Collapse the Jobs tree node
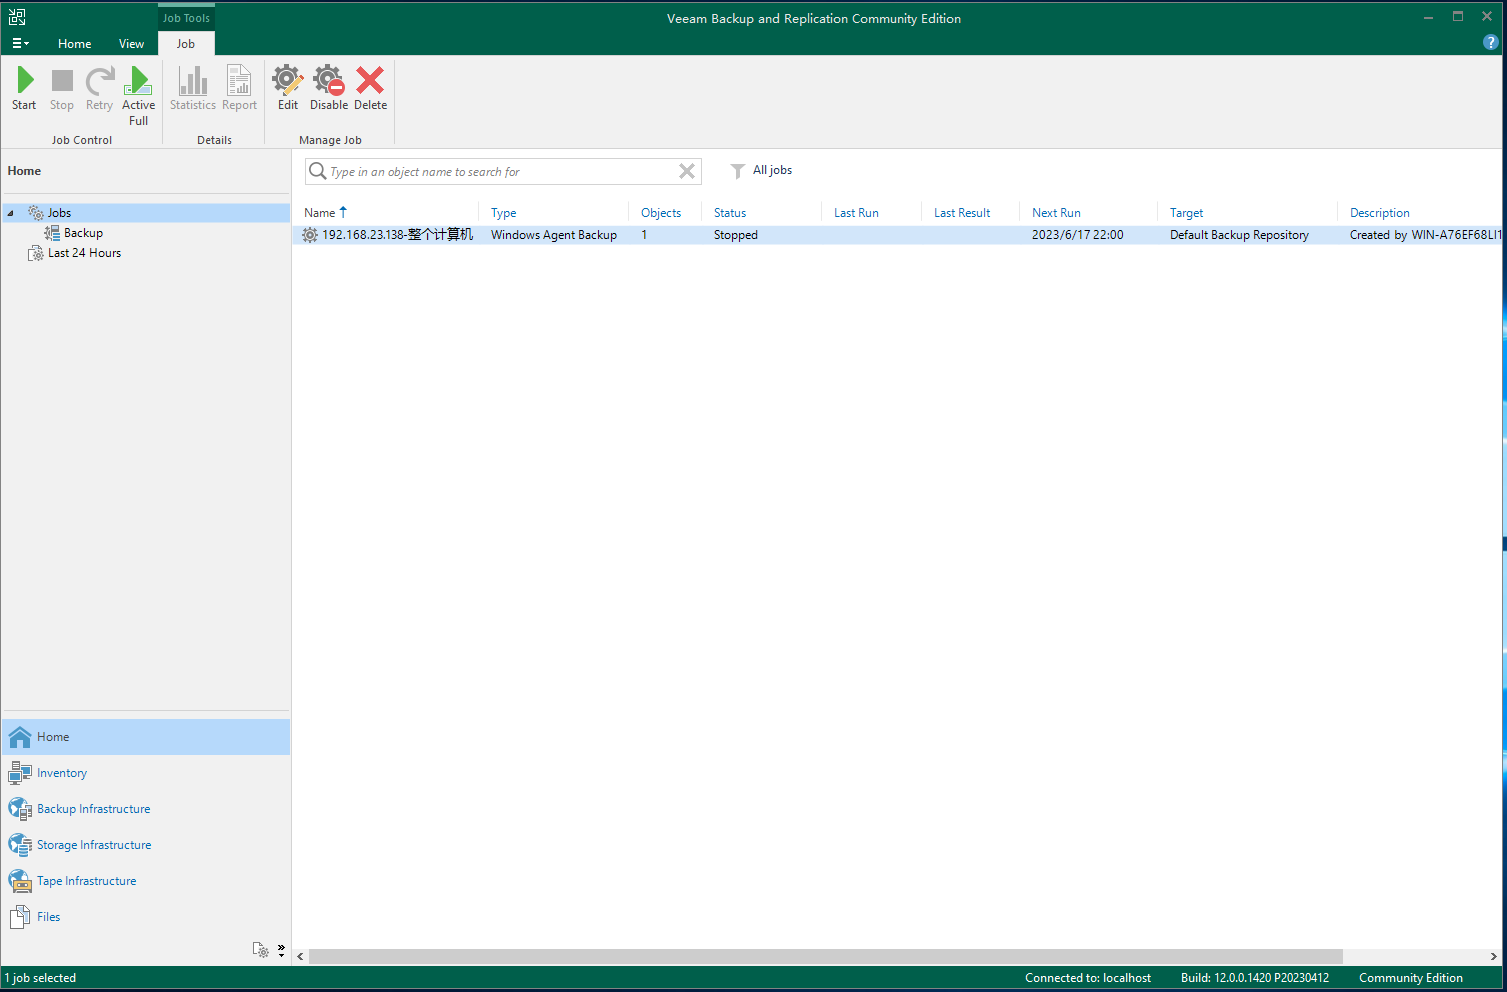 (10, 213)
